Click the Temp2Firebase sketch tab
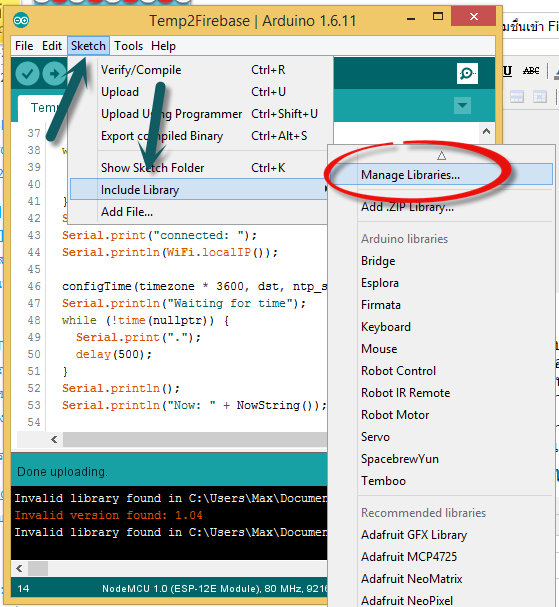 [43, 108]
